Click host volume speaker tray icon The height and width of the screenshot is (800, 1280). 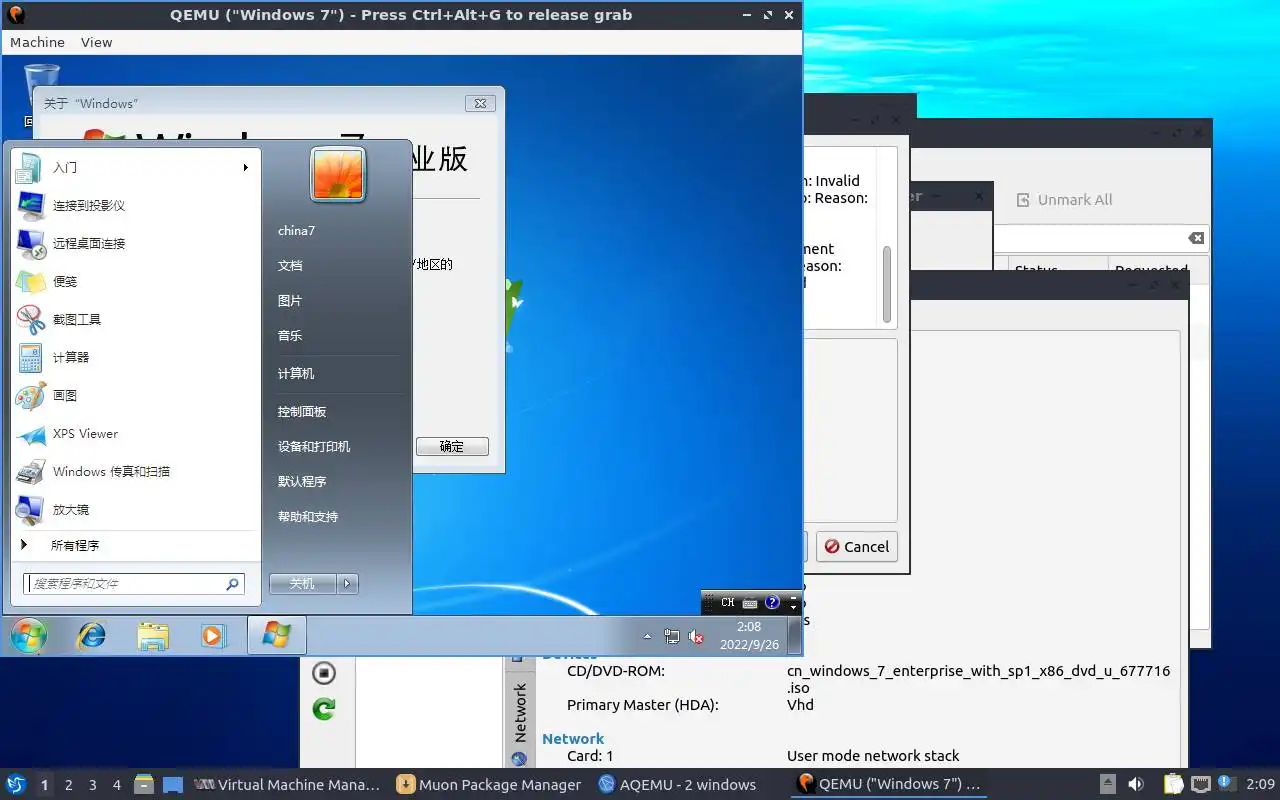pos(1136,784)
